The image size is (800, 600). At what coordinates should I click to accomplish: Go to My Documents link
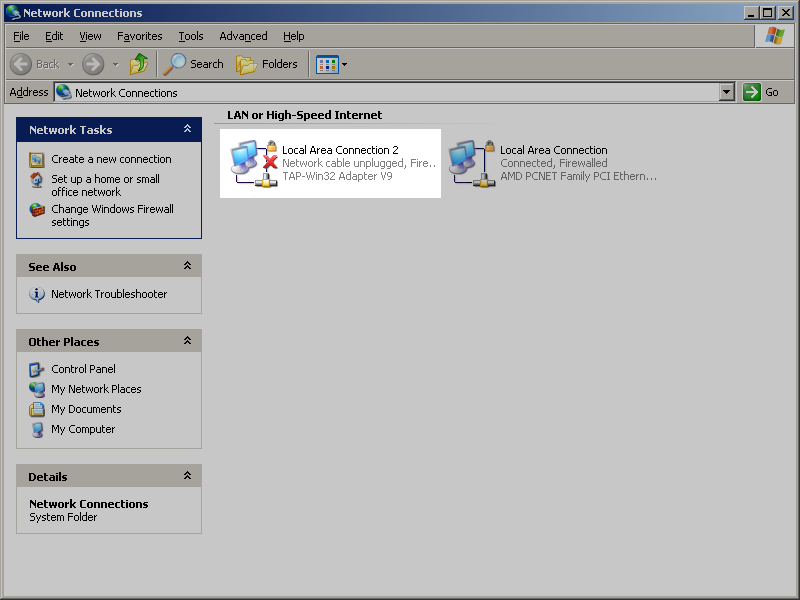[86, 409]
